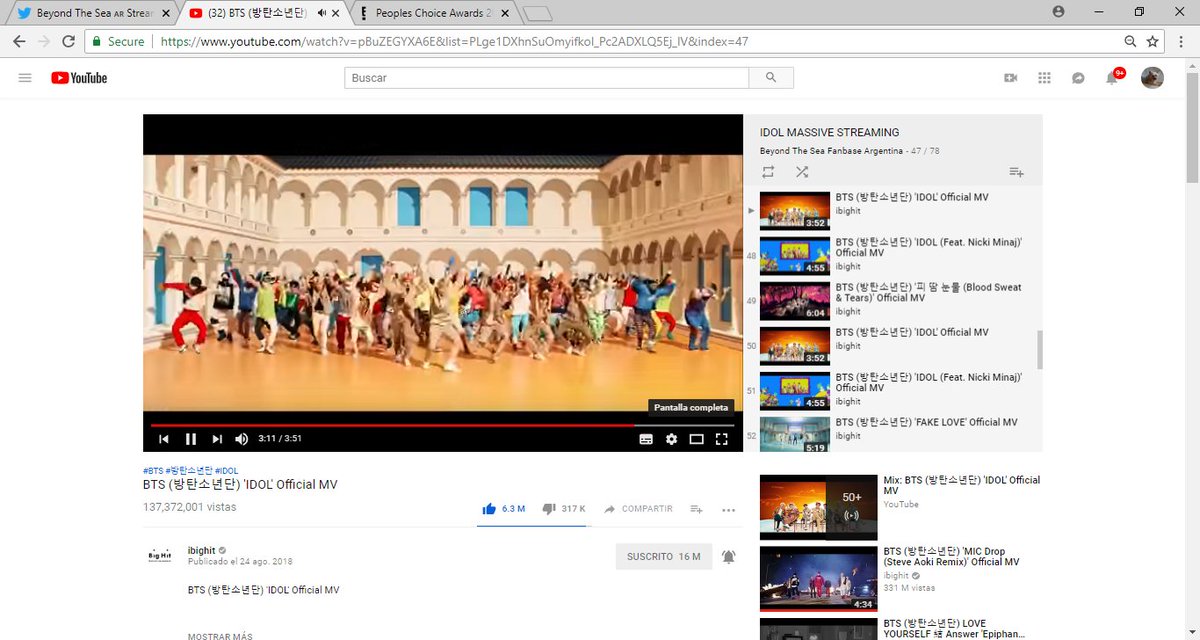This screenshot has width=1200, height=640.
Task: Open ibighit channel name link
Action: click(x=201, y=550)
